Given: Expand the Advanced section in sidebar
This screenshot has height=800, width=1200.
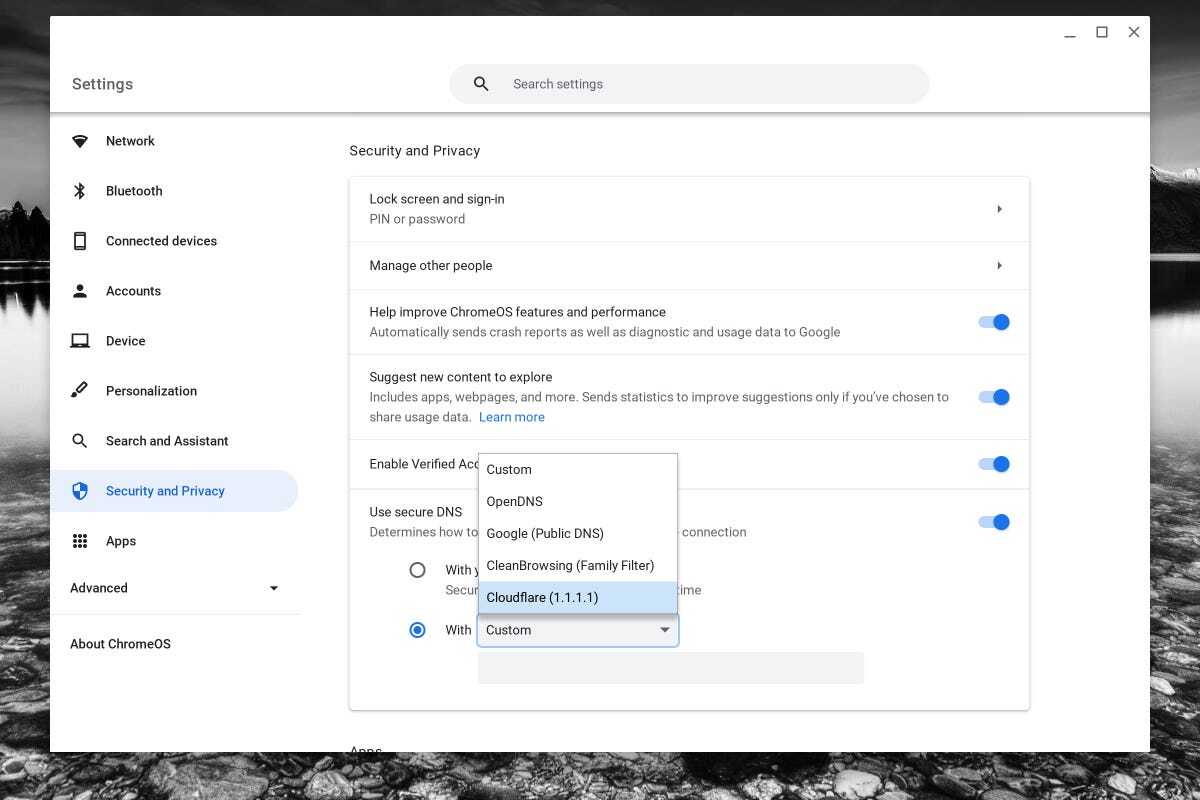Looking at the screenshot, I should (x=273, y=588).
